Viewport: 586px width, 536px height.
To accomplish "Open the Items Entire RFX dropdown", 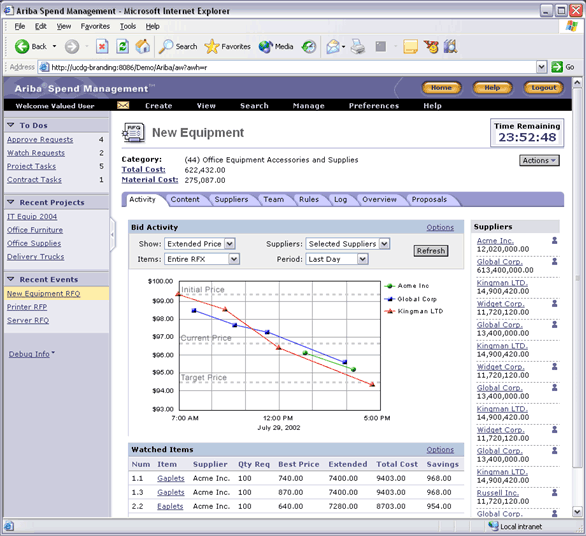I will tap(234, 259).
